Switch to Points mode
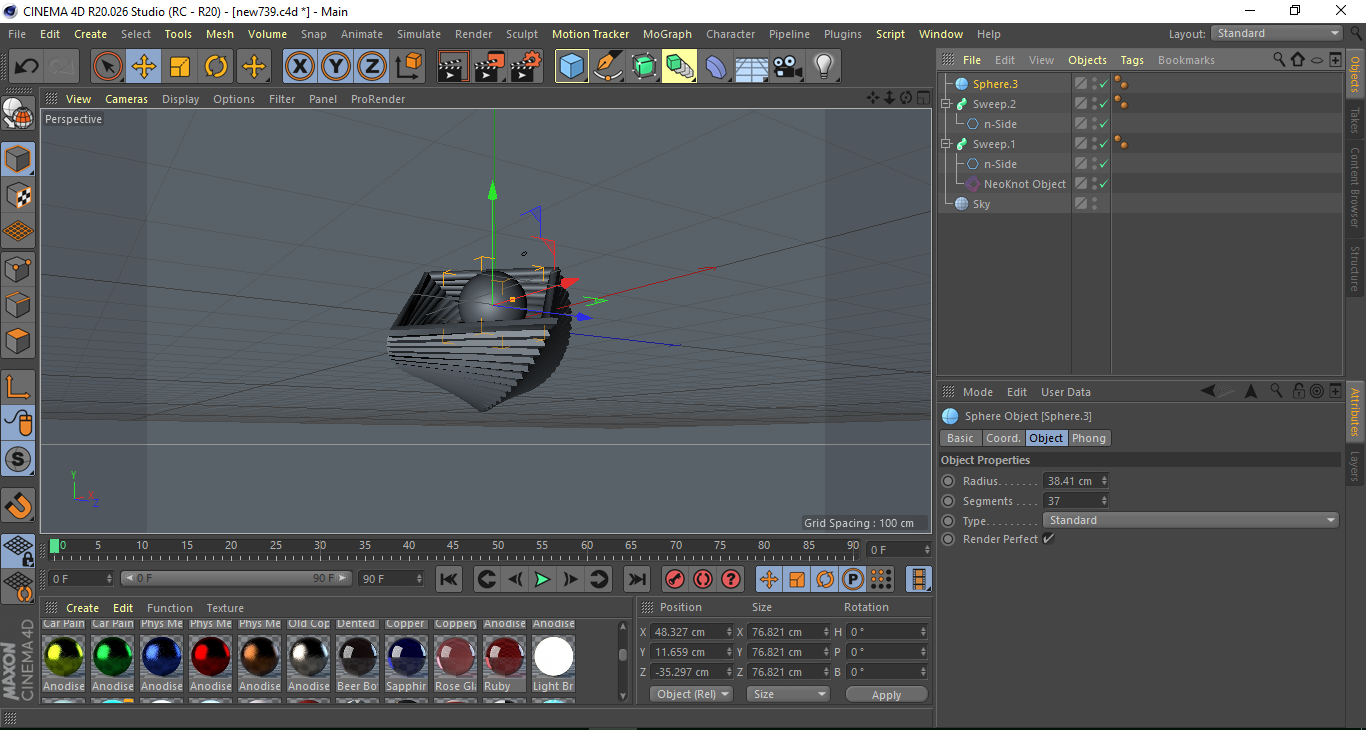Screen dimensions: 1366x730 [x=18, y=268]
